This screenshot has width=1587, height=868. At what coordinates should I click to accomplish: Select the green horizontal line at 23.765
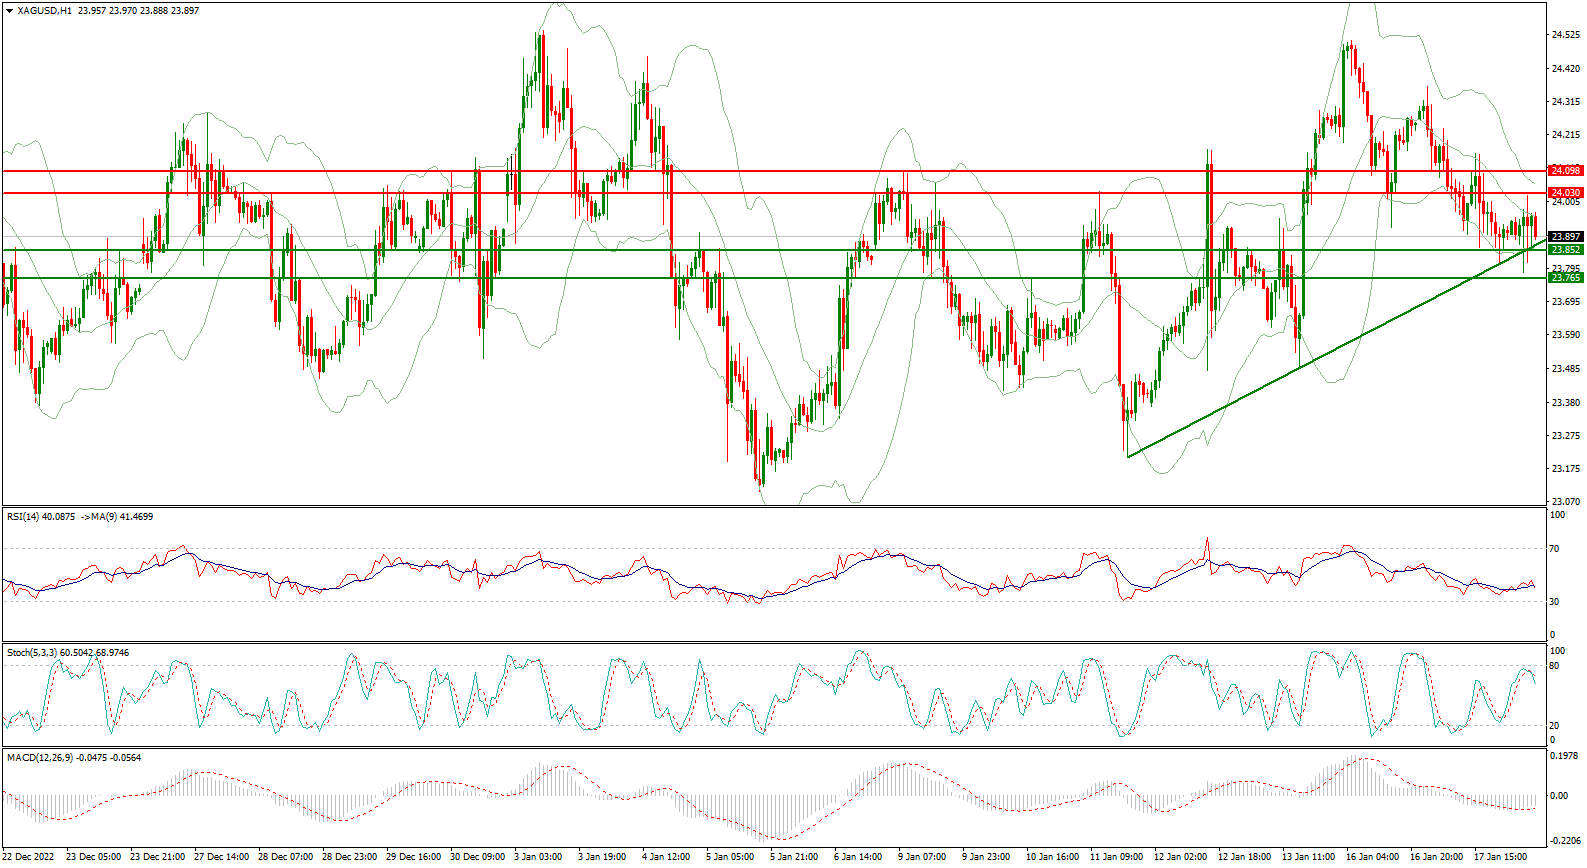(774, 278)
